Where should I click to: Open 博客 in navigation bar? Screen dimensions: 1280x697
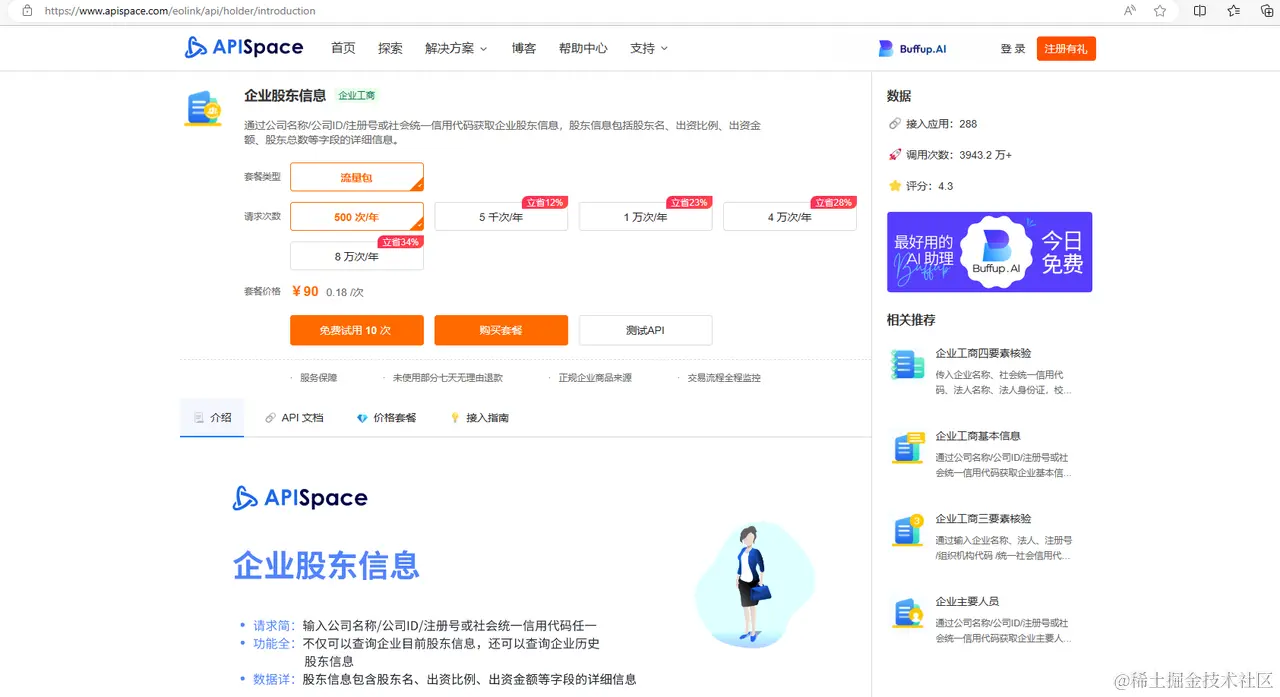point(524,48)
